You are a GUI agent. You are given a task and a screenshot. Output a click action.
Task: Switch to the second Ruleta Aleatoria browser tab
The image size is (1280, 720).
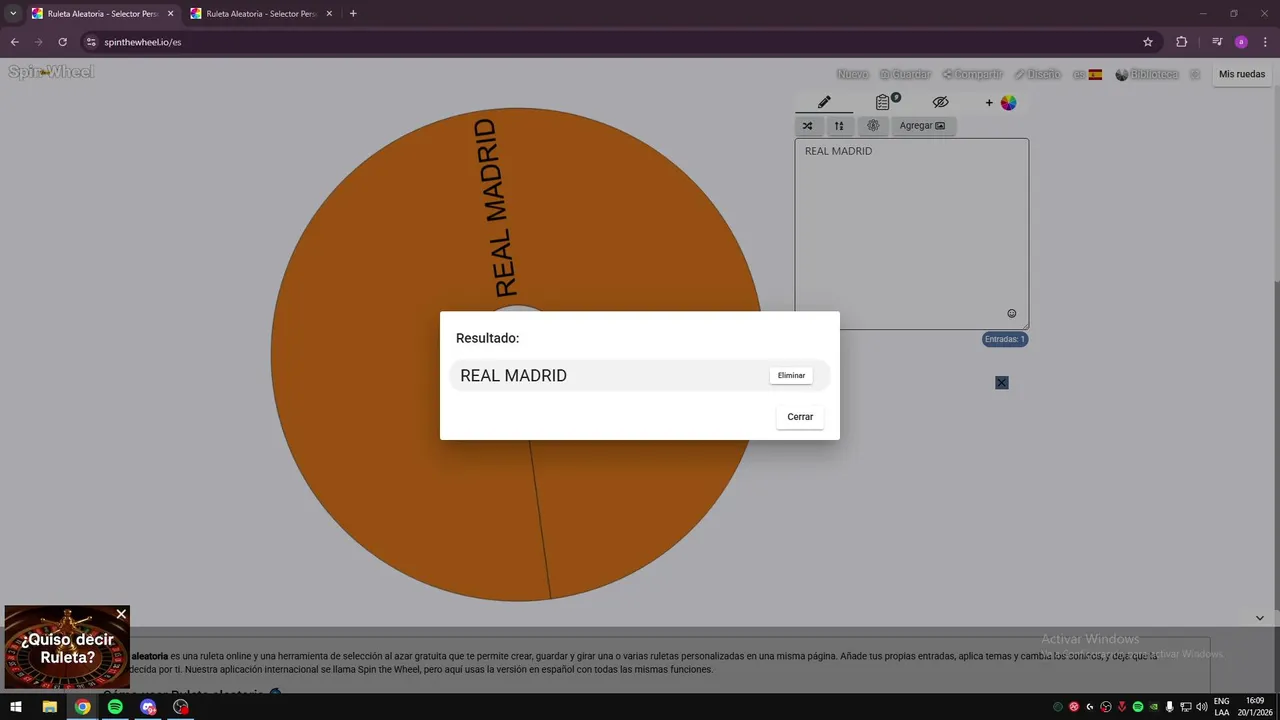tap(261, 14)
